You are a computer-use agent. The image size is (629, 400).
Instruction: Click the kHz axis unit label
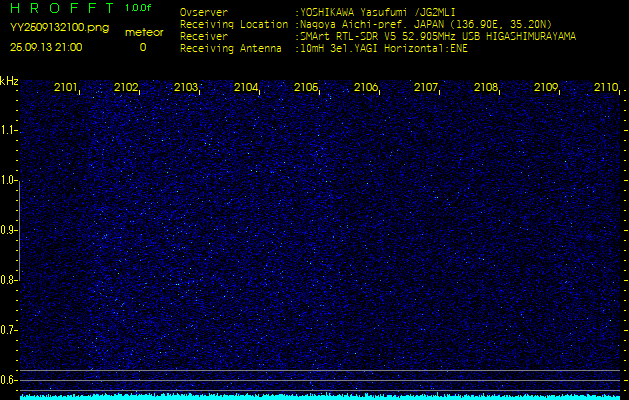[x=9, y=81]
